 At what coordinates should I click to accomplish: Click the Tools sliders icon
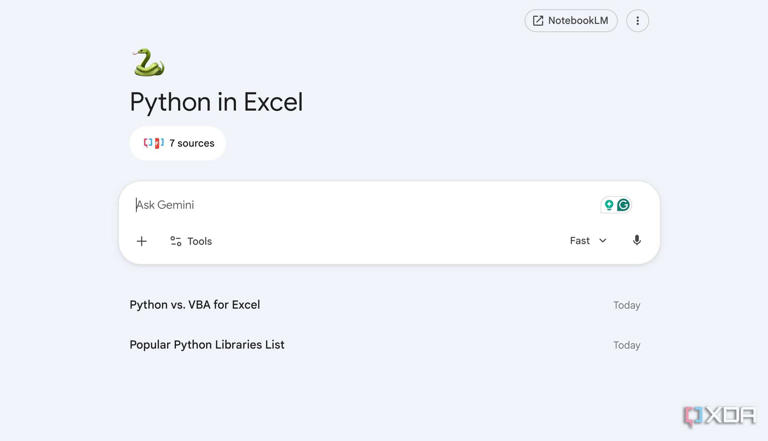pyautogui.click(x=176, y=241)
